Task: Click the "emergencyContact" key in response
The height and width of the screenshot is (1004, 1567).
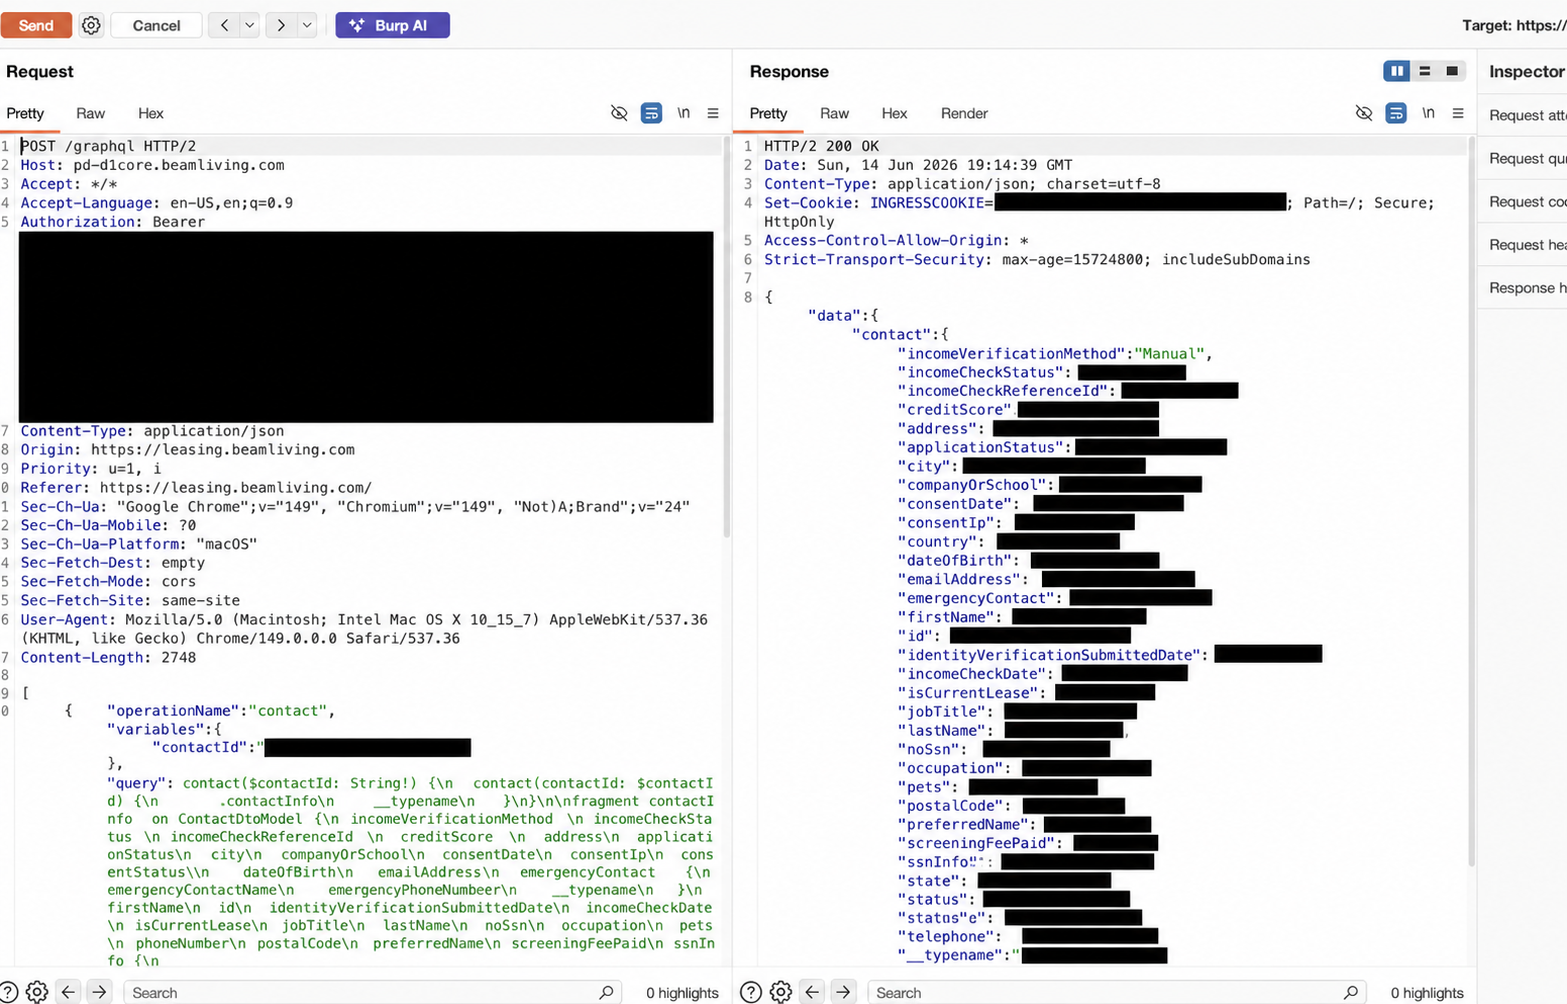Action: 976,598
